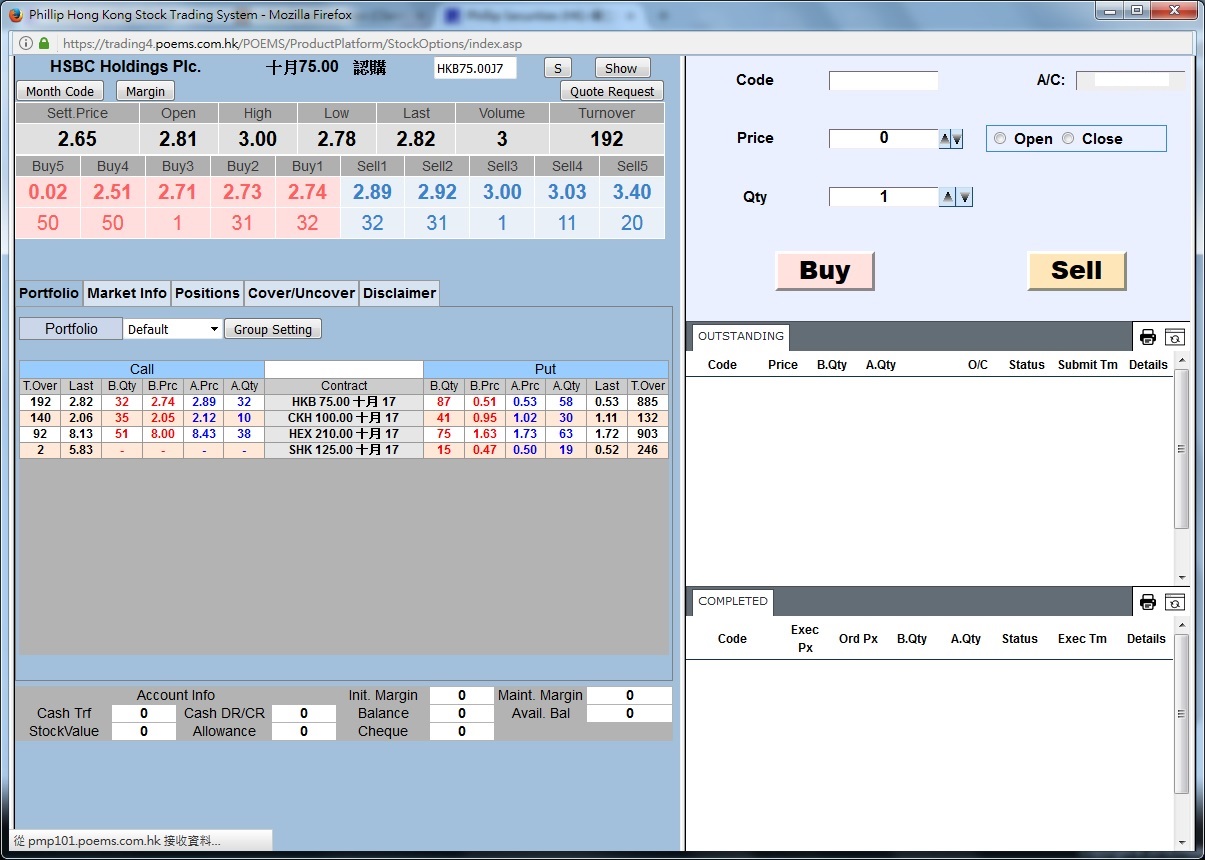Screen dimensions: 1205x860
Task: Open the Margin button
Action: [146, 91]
